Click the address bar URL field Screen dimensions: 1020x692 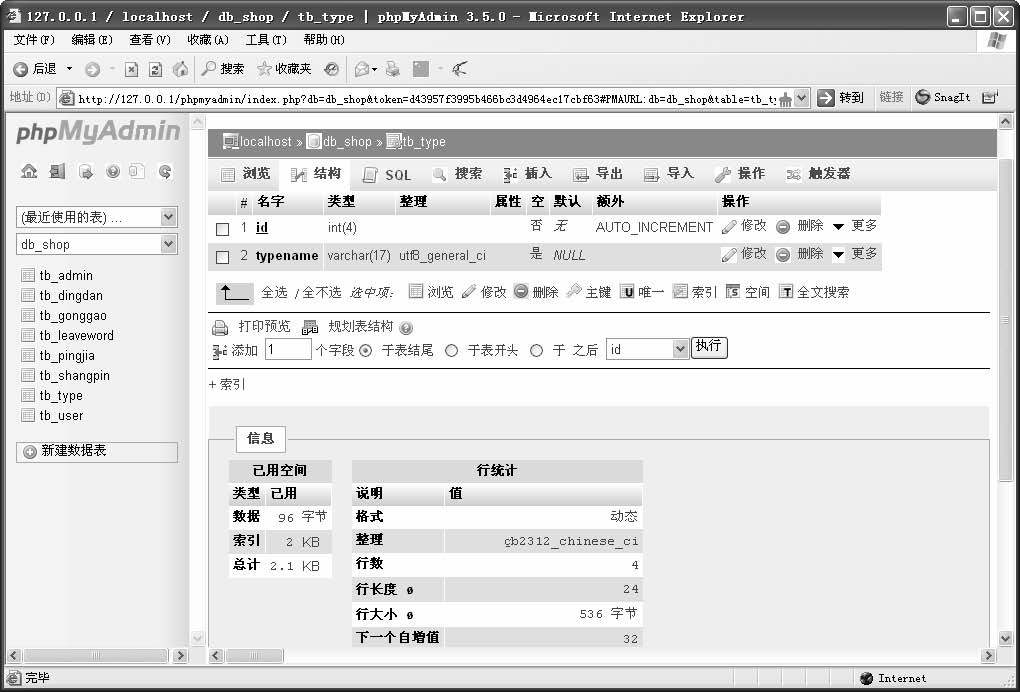[x=427, y=98]
